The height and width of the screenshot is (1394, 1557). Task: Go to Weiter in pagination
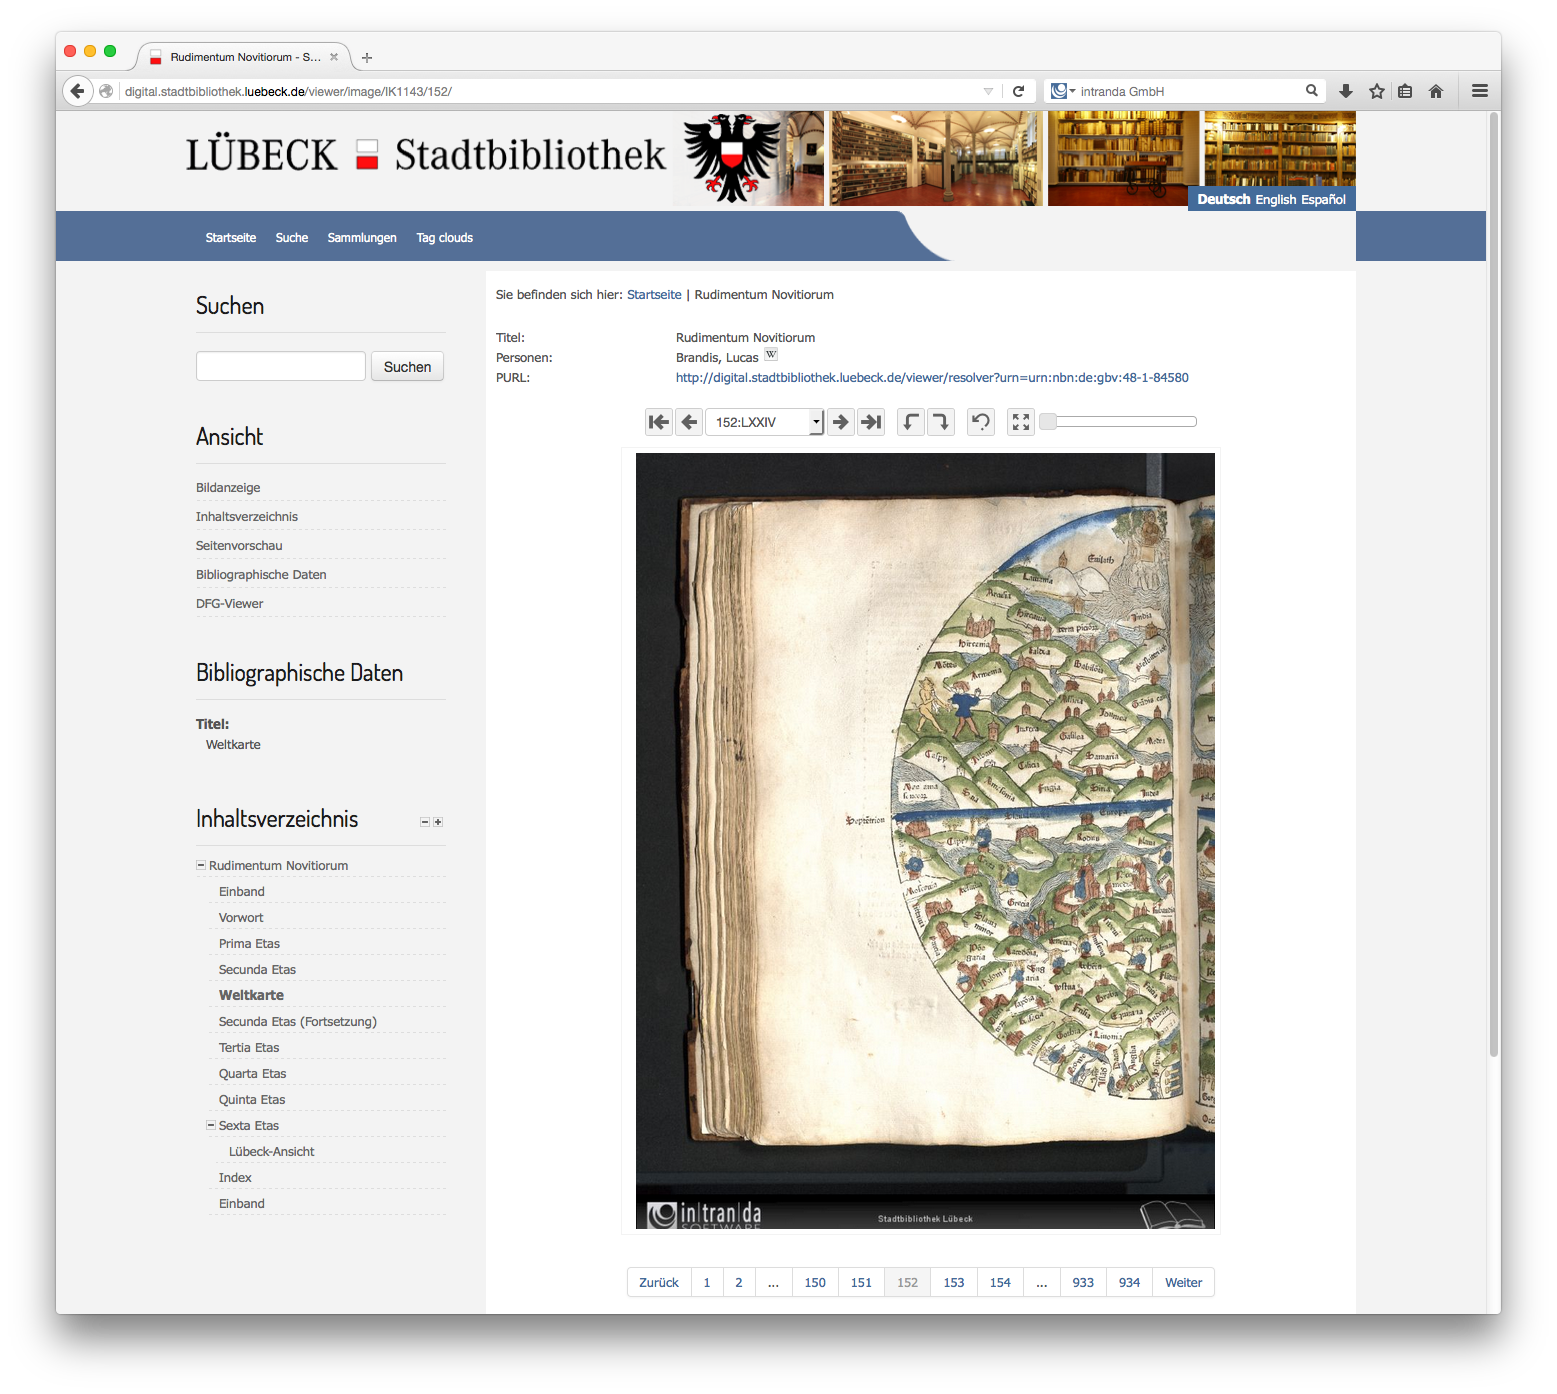coord(1184,1283)
